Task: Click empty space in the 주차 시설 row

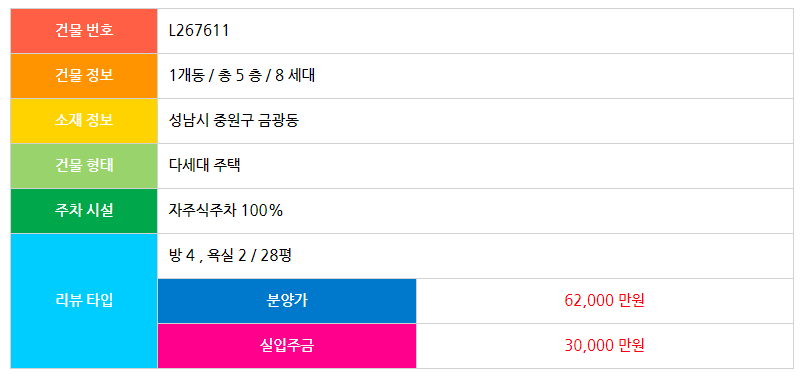Action: (x=539, y=211)
